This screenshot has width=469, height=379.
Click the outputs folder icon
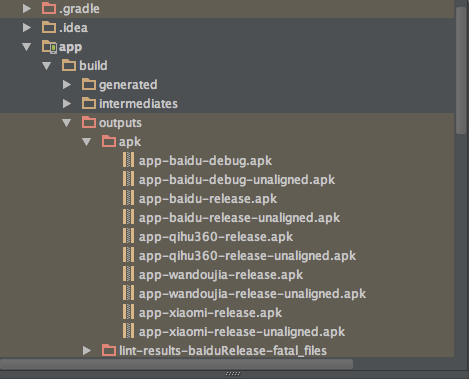tap(89, 122)
